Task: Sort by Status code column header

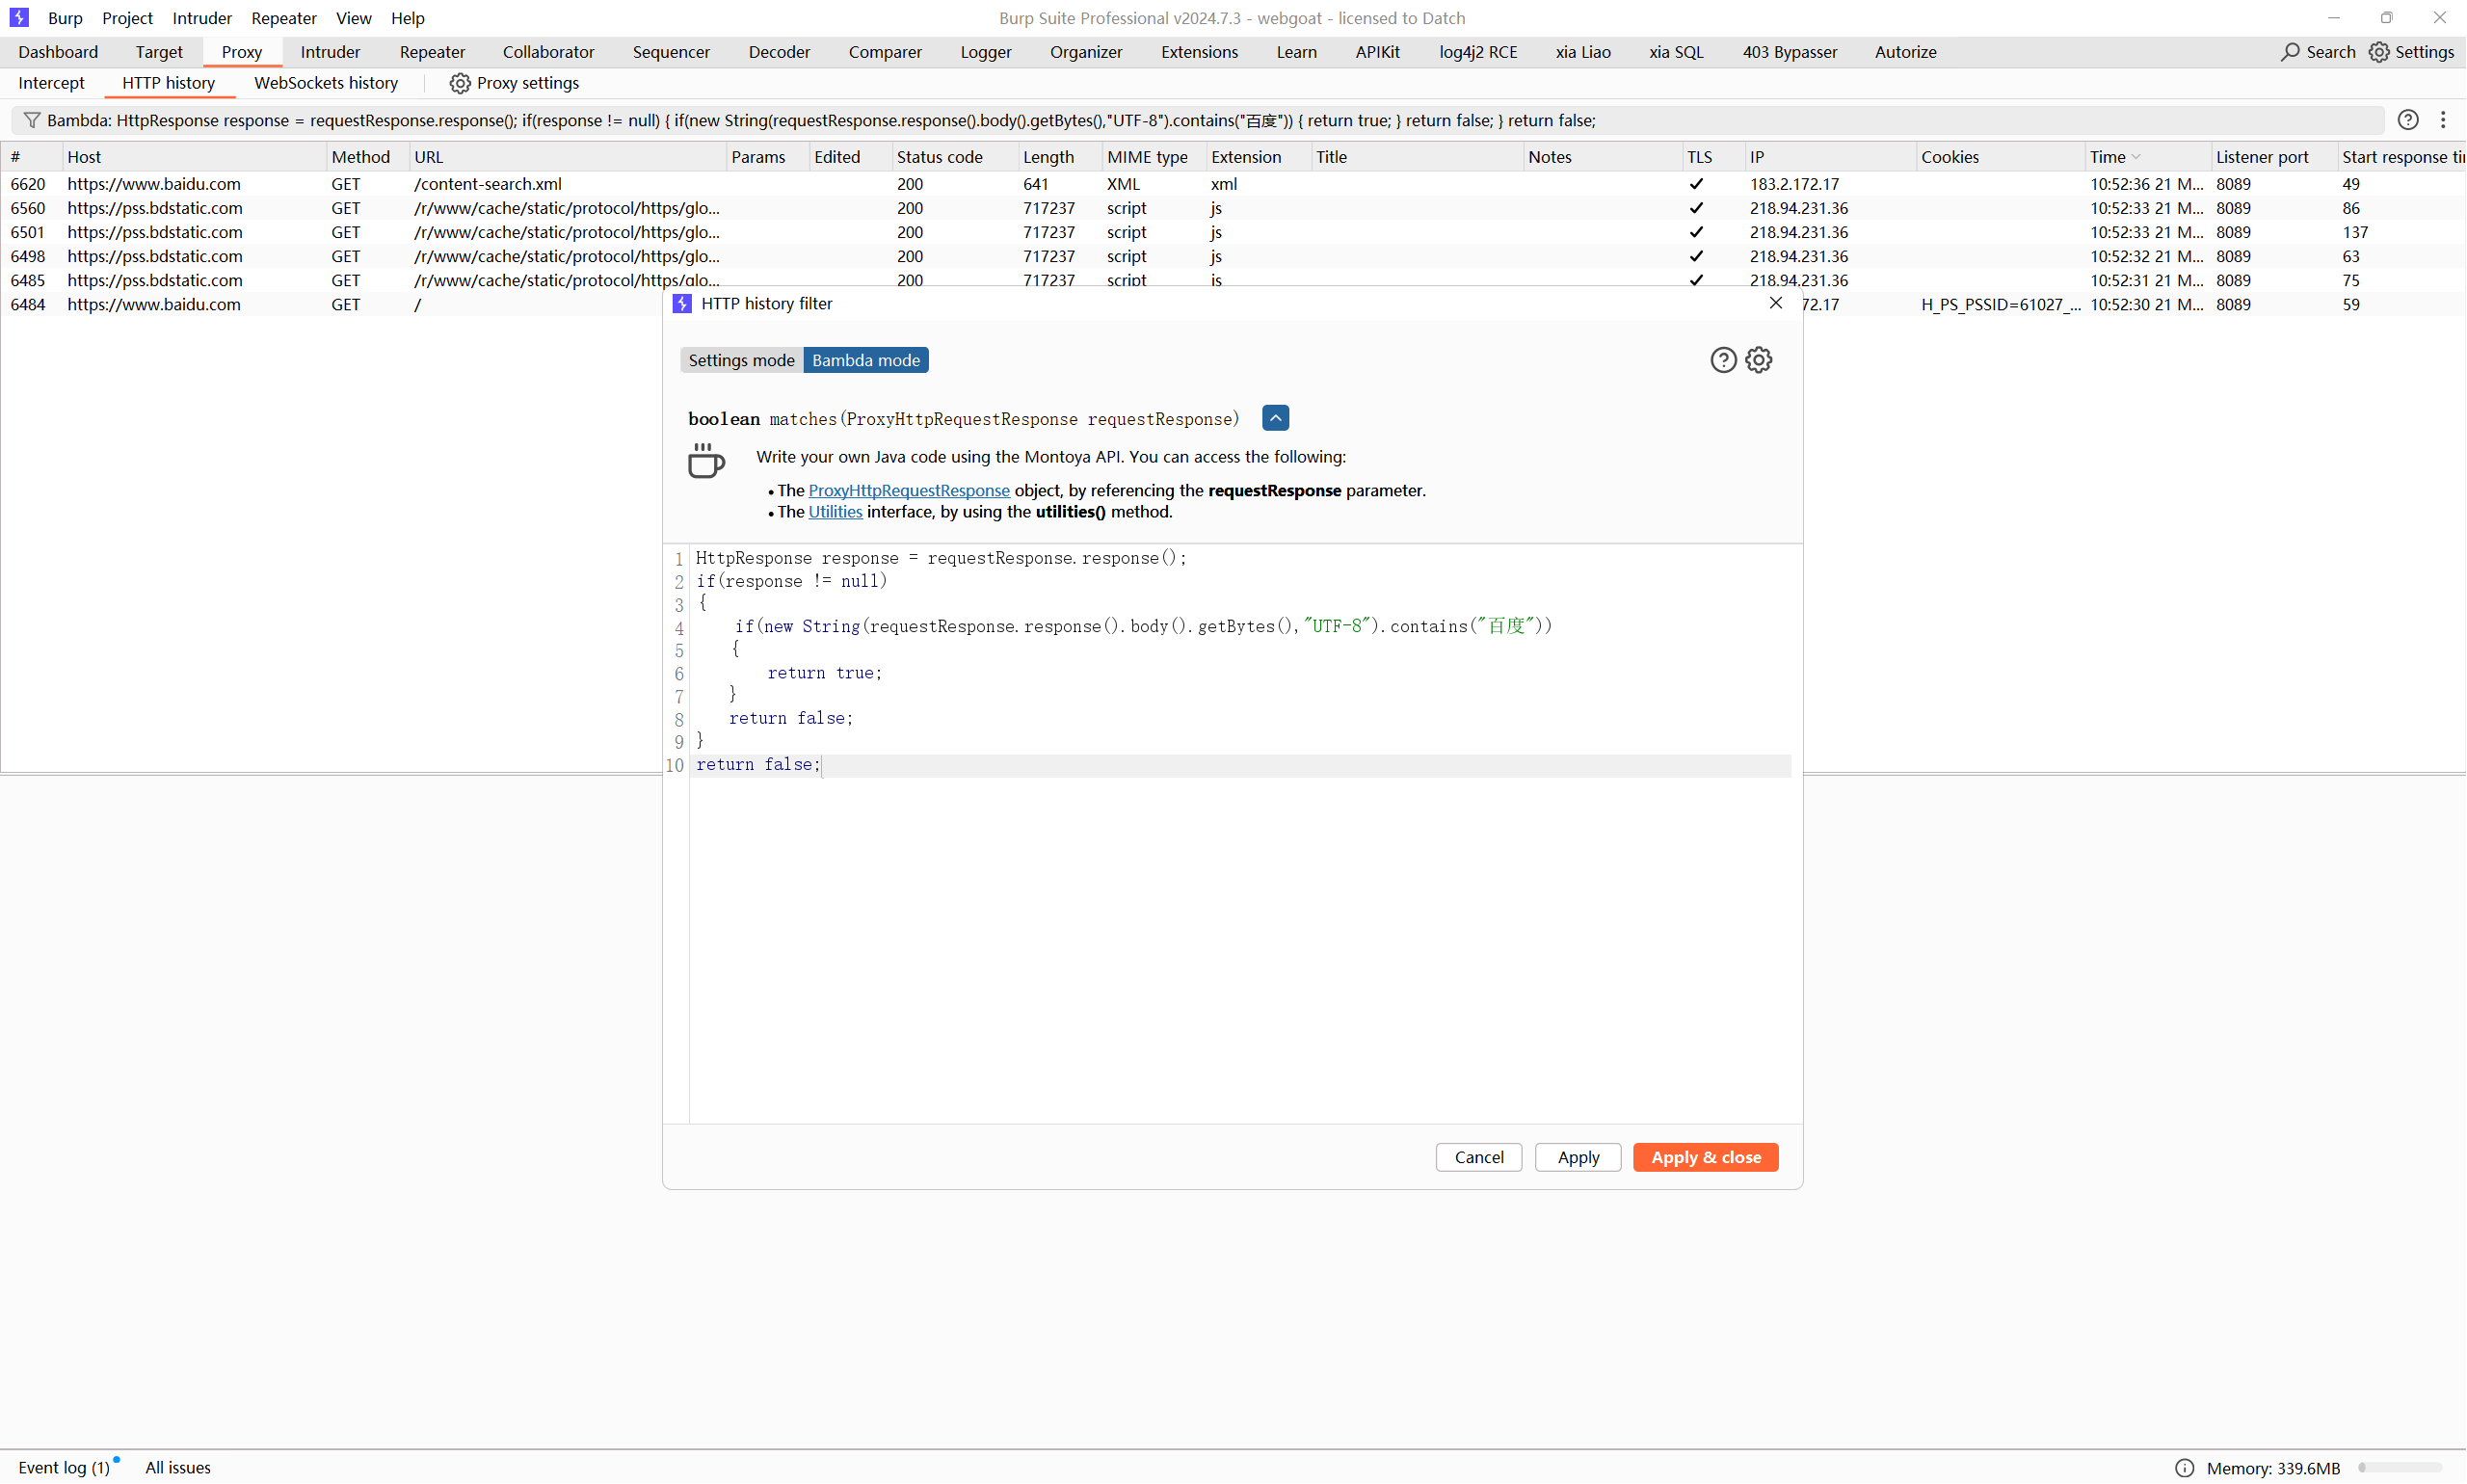Action: (x=955, y=157)
